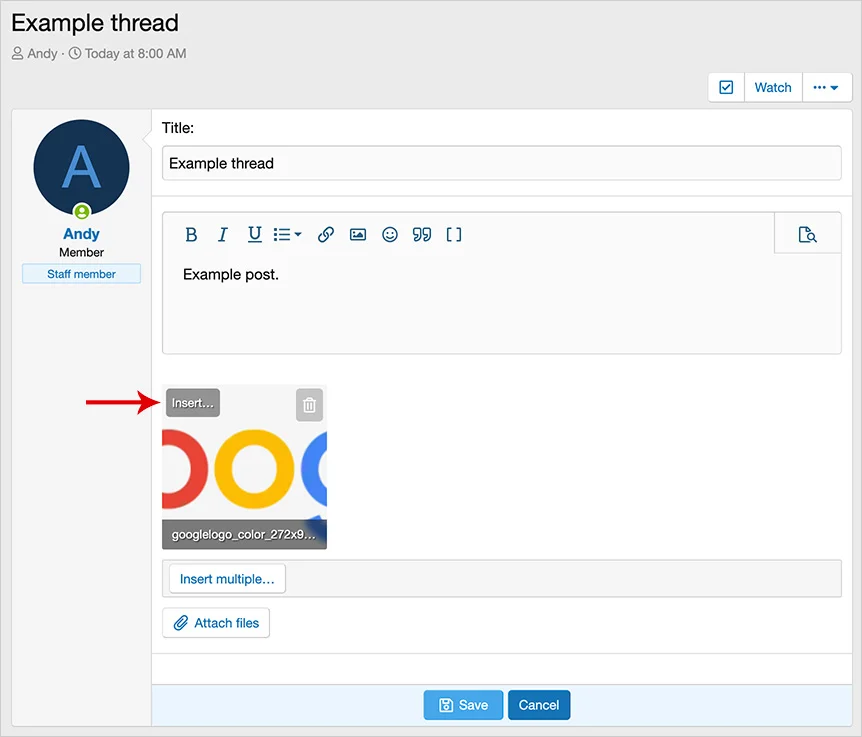Toggle the select-for-moderation checkbox icon
Screen dimensions: 862x737
[x=726, y=88]
